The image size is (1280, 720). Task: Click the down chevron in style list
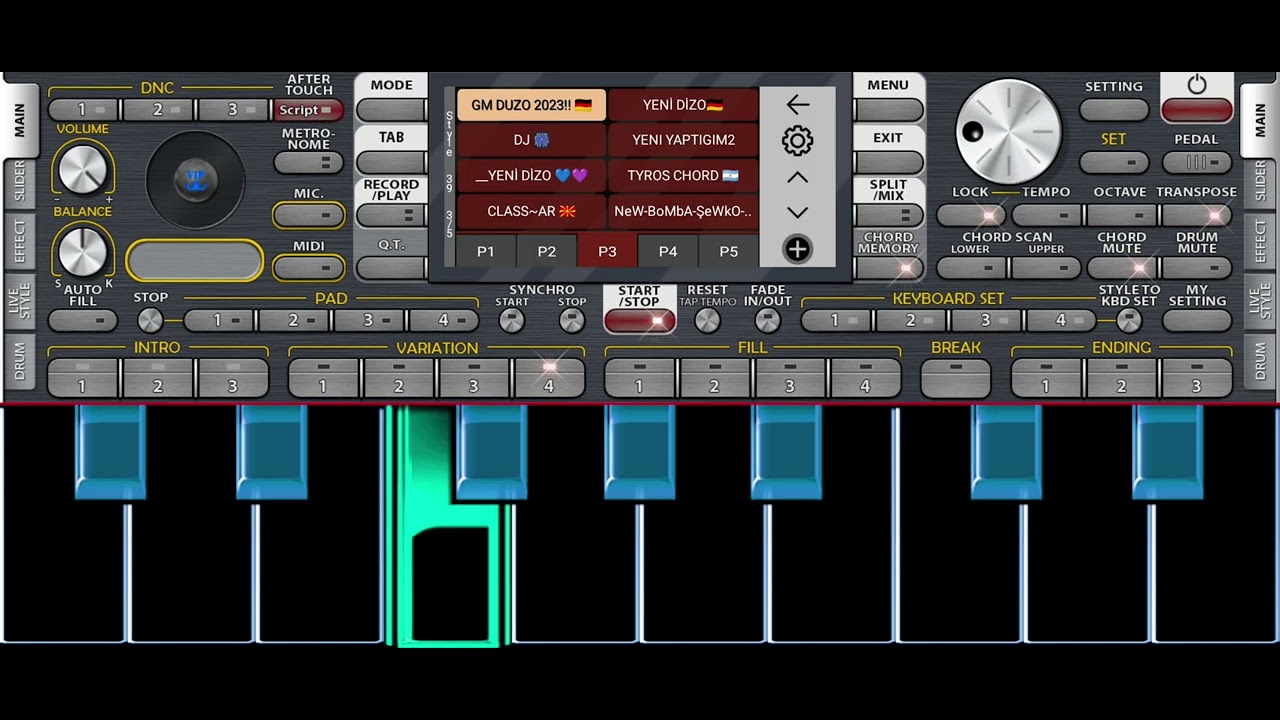pos(797,212)
